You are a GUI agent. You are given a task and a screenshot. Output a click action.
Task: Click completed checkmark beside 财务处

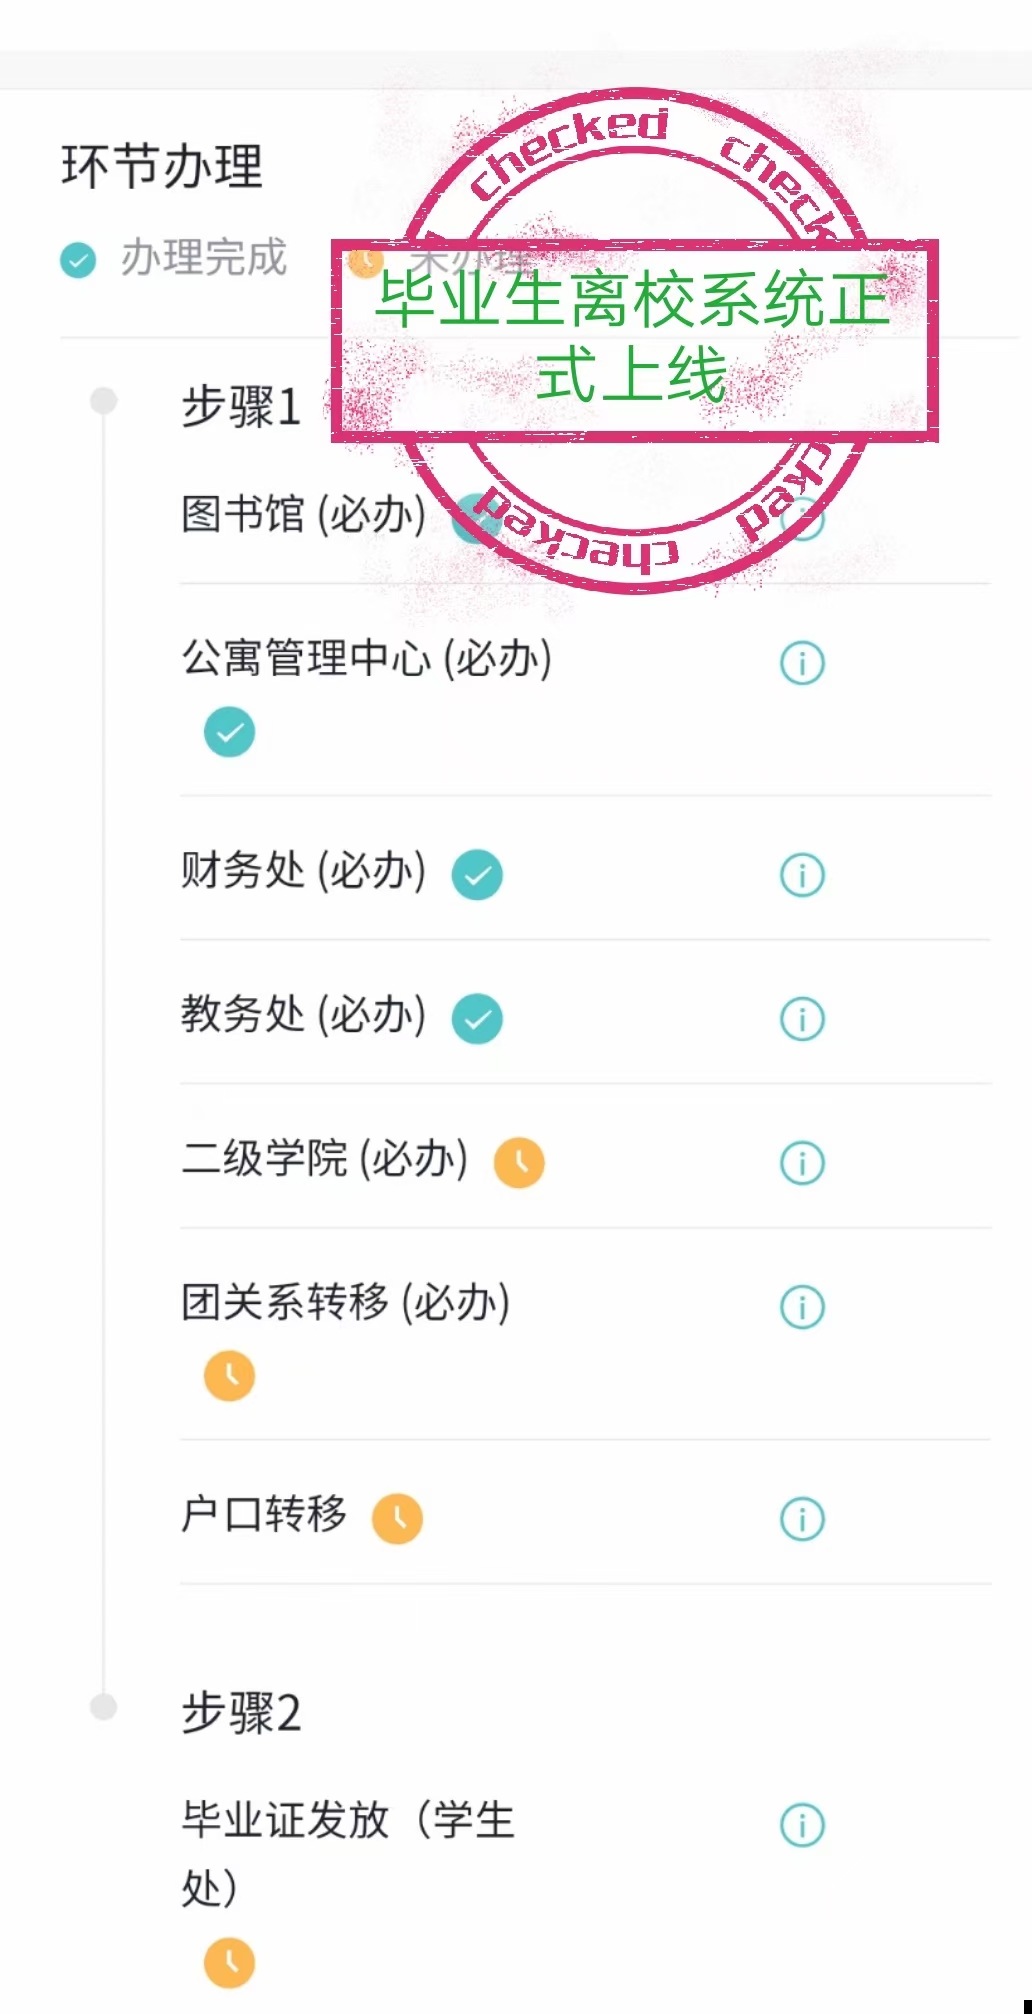477,875
